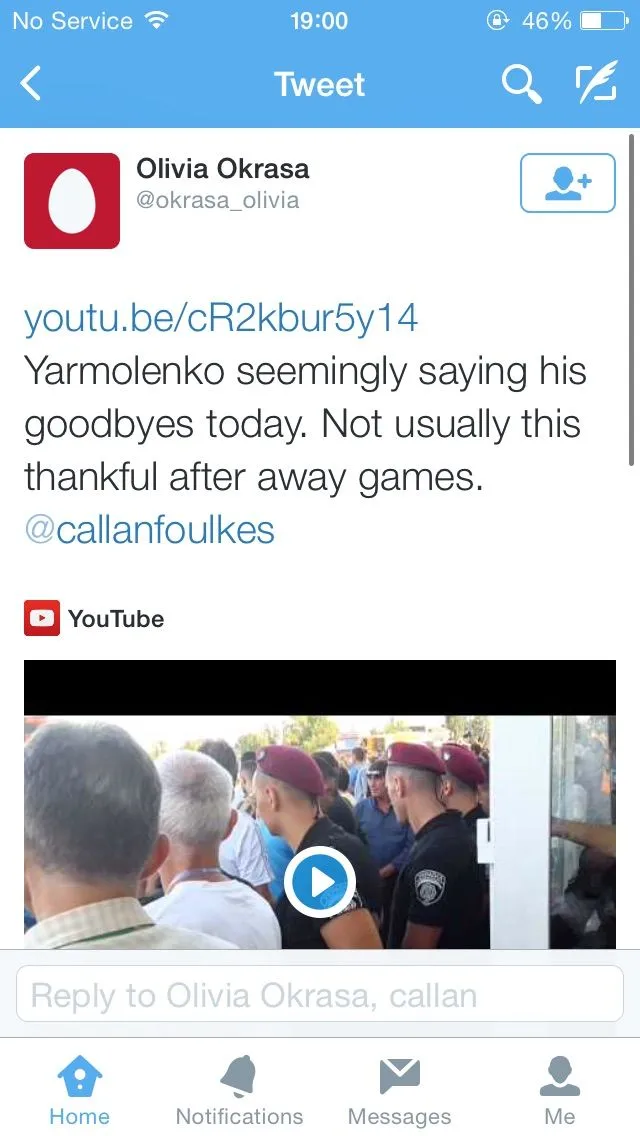The height and width of the screenshot is (1136, 640).
Task: Open the @callanfoulkes mention
Action: click(x=149, y=530)
